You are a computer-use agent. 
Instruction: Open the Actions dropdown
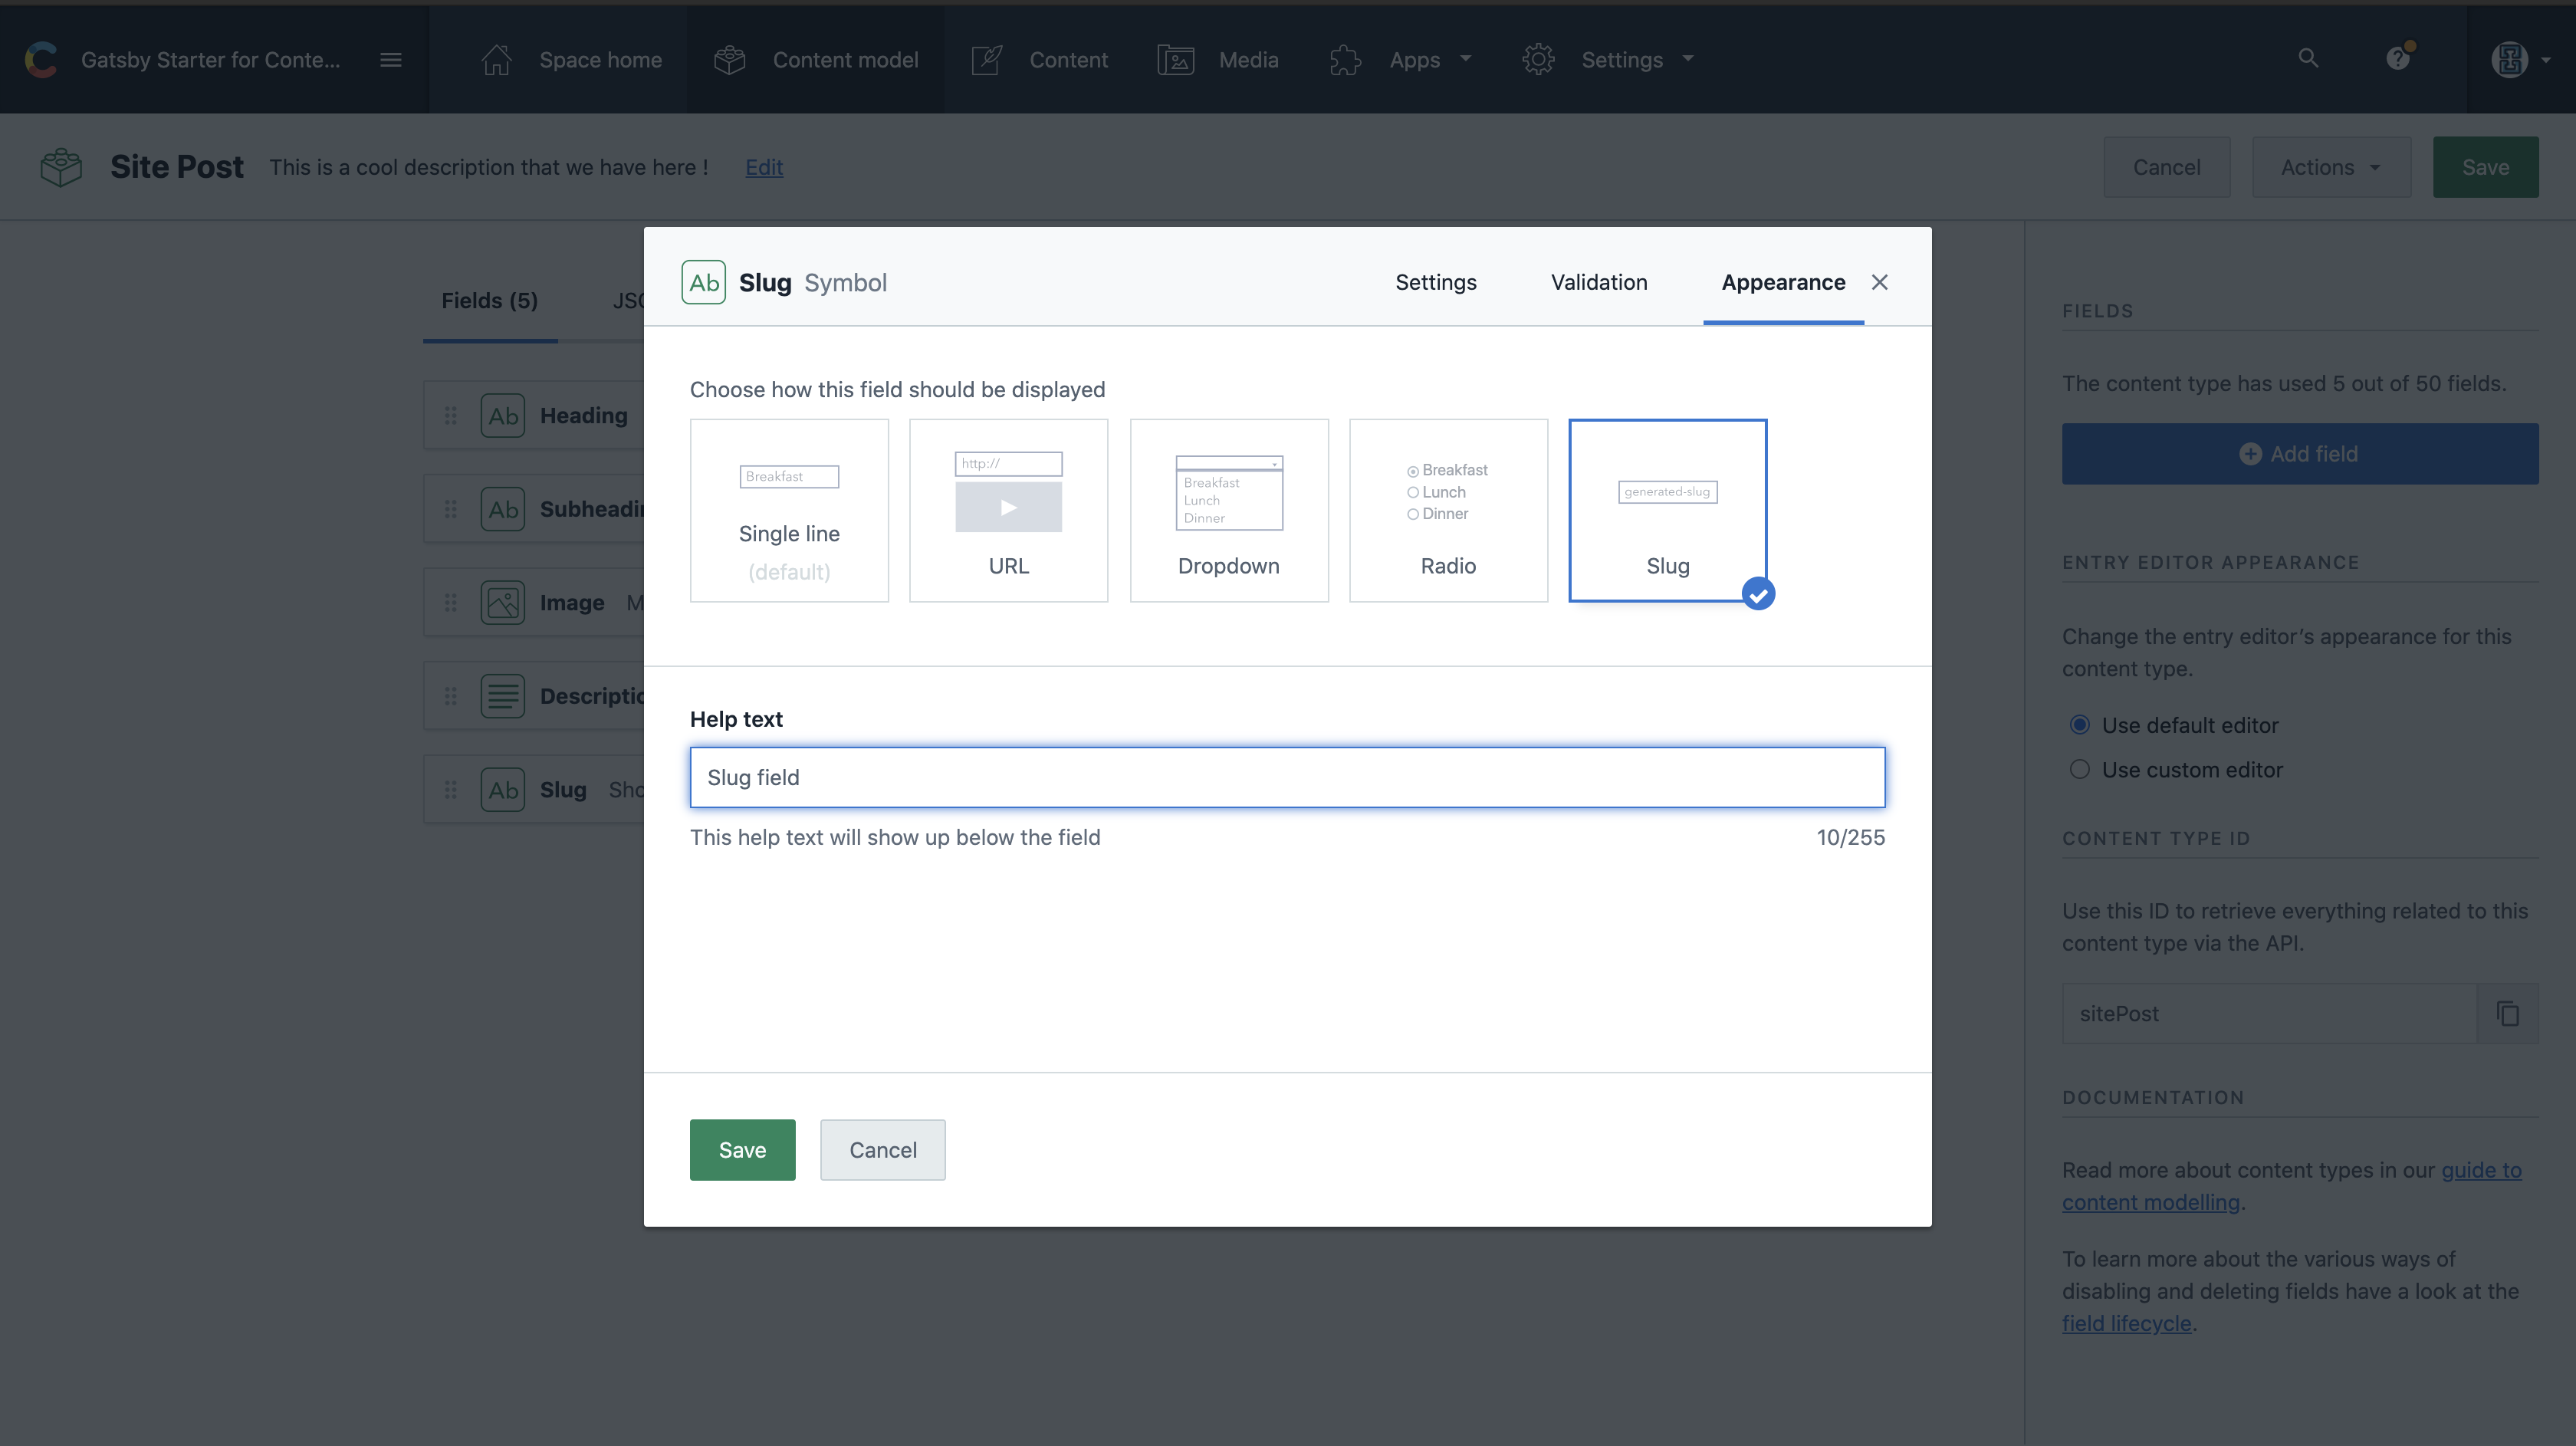tap(2331, 167)
